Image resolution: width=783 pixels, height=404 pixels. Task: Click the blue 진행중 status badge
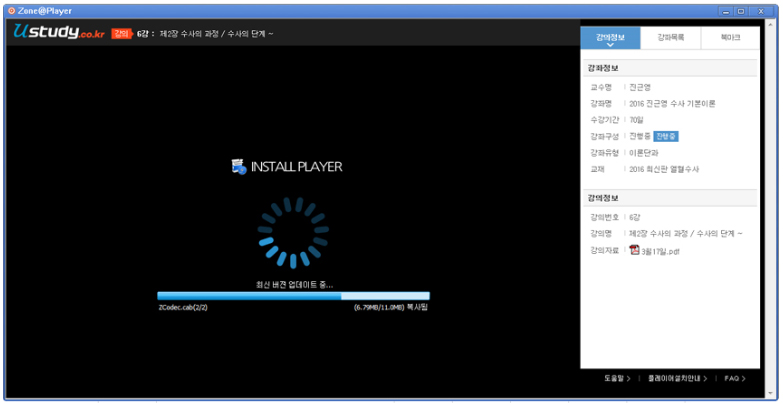click(665, 136)
